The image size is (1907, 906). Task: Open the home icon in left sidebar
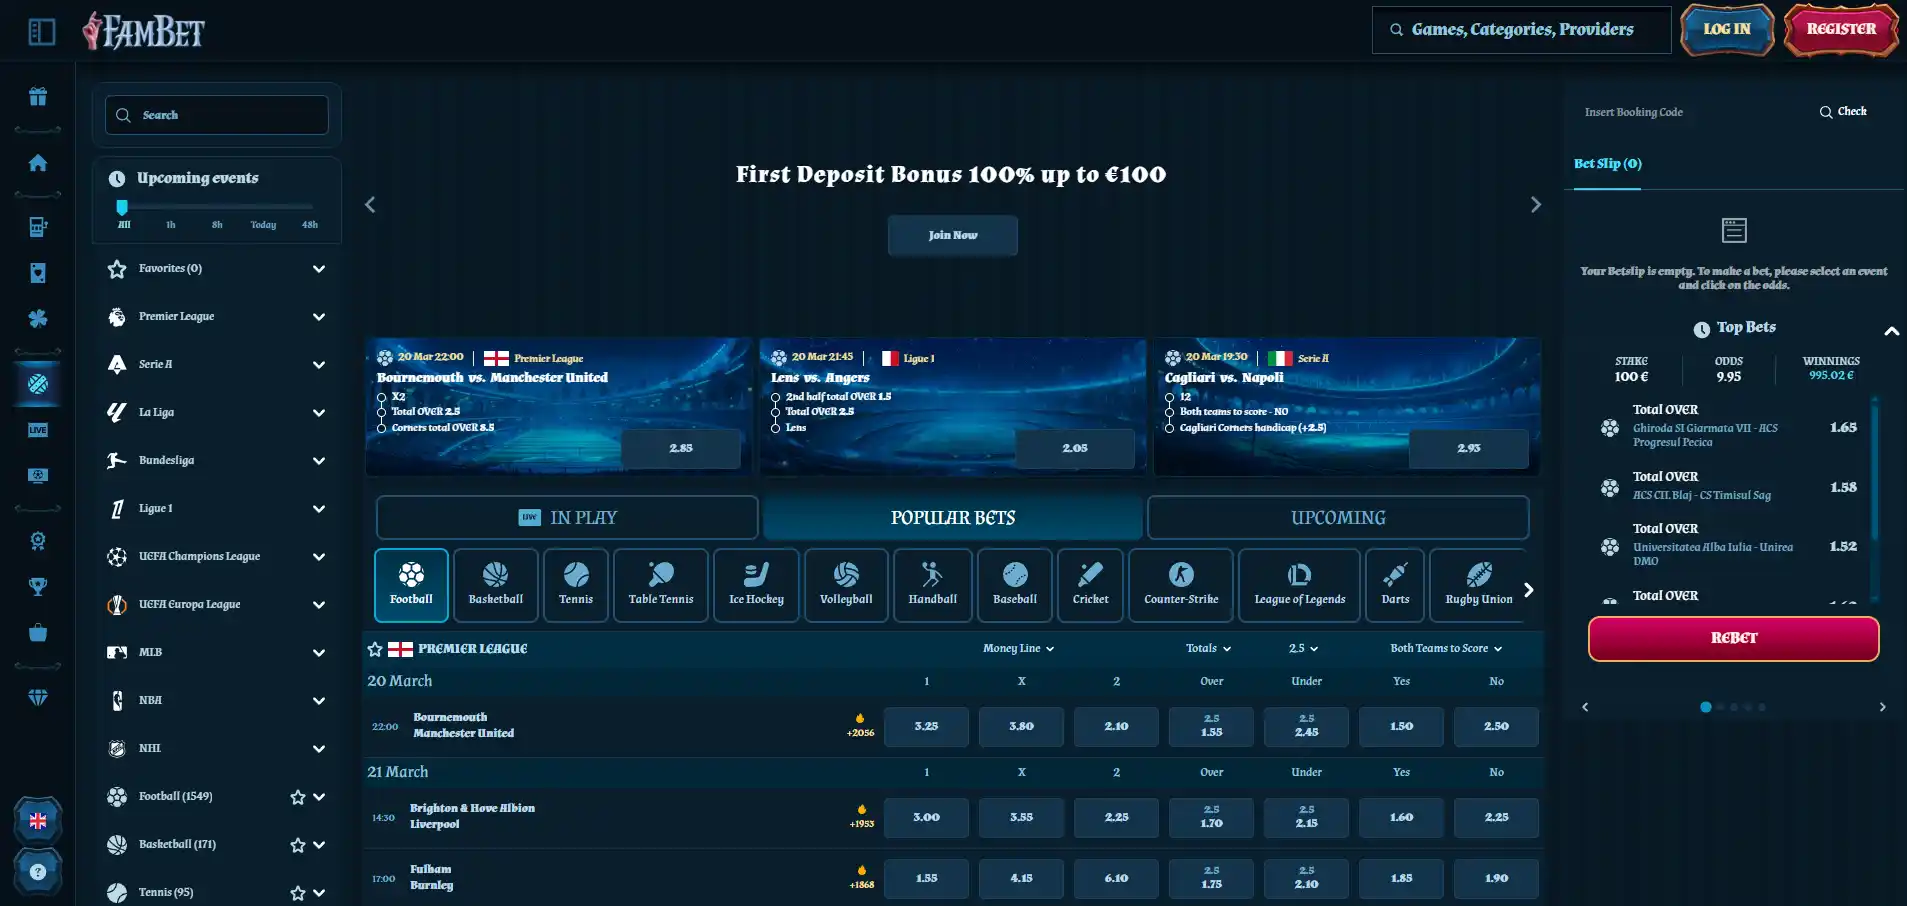coord(38,163)
